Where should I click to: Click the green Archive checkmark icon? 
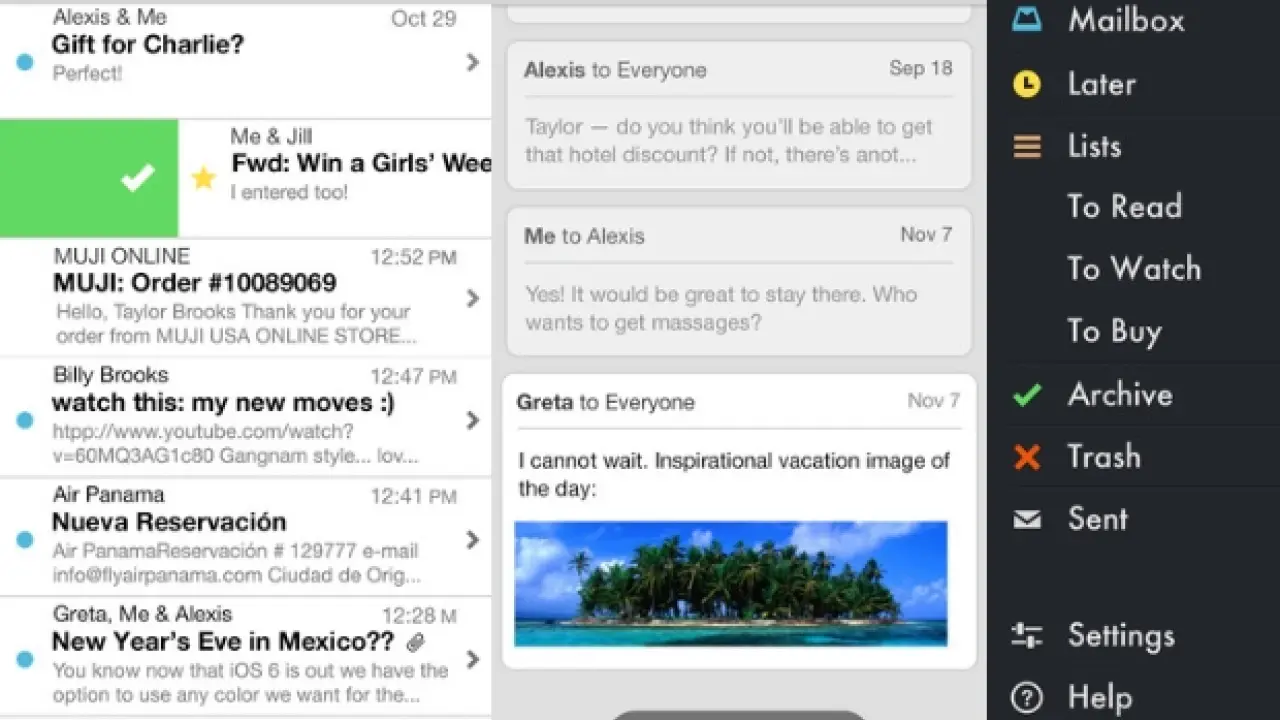[1027, 395]
